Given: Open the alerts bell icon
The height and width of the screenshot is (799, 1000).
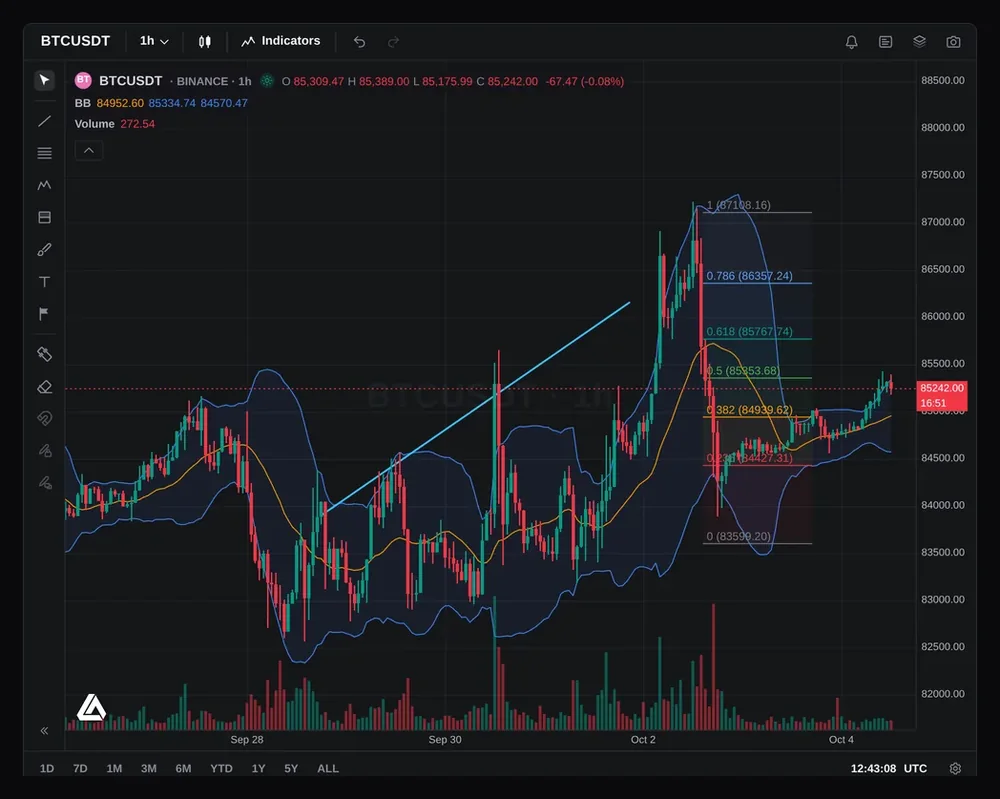Looking at the screenshot, I should (851, 41).
